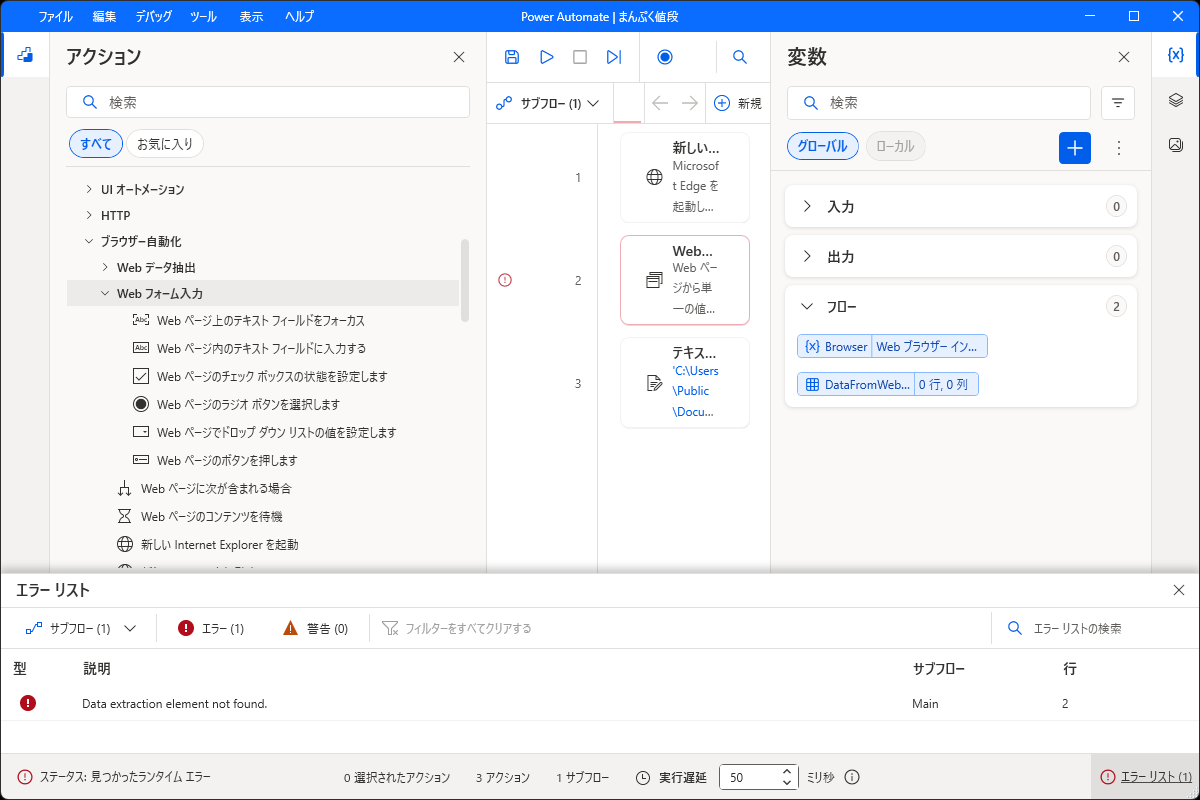
Task: Increase 実行遅延 with the up arrow
Action: [x=788, y=771]
